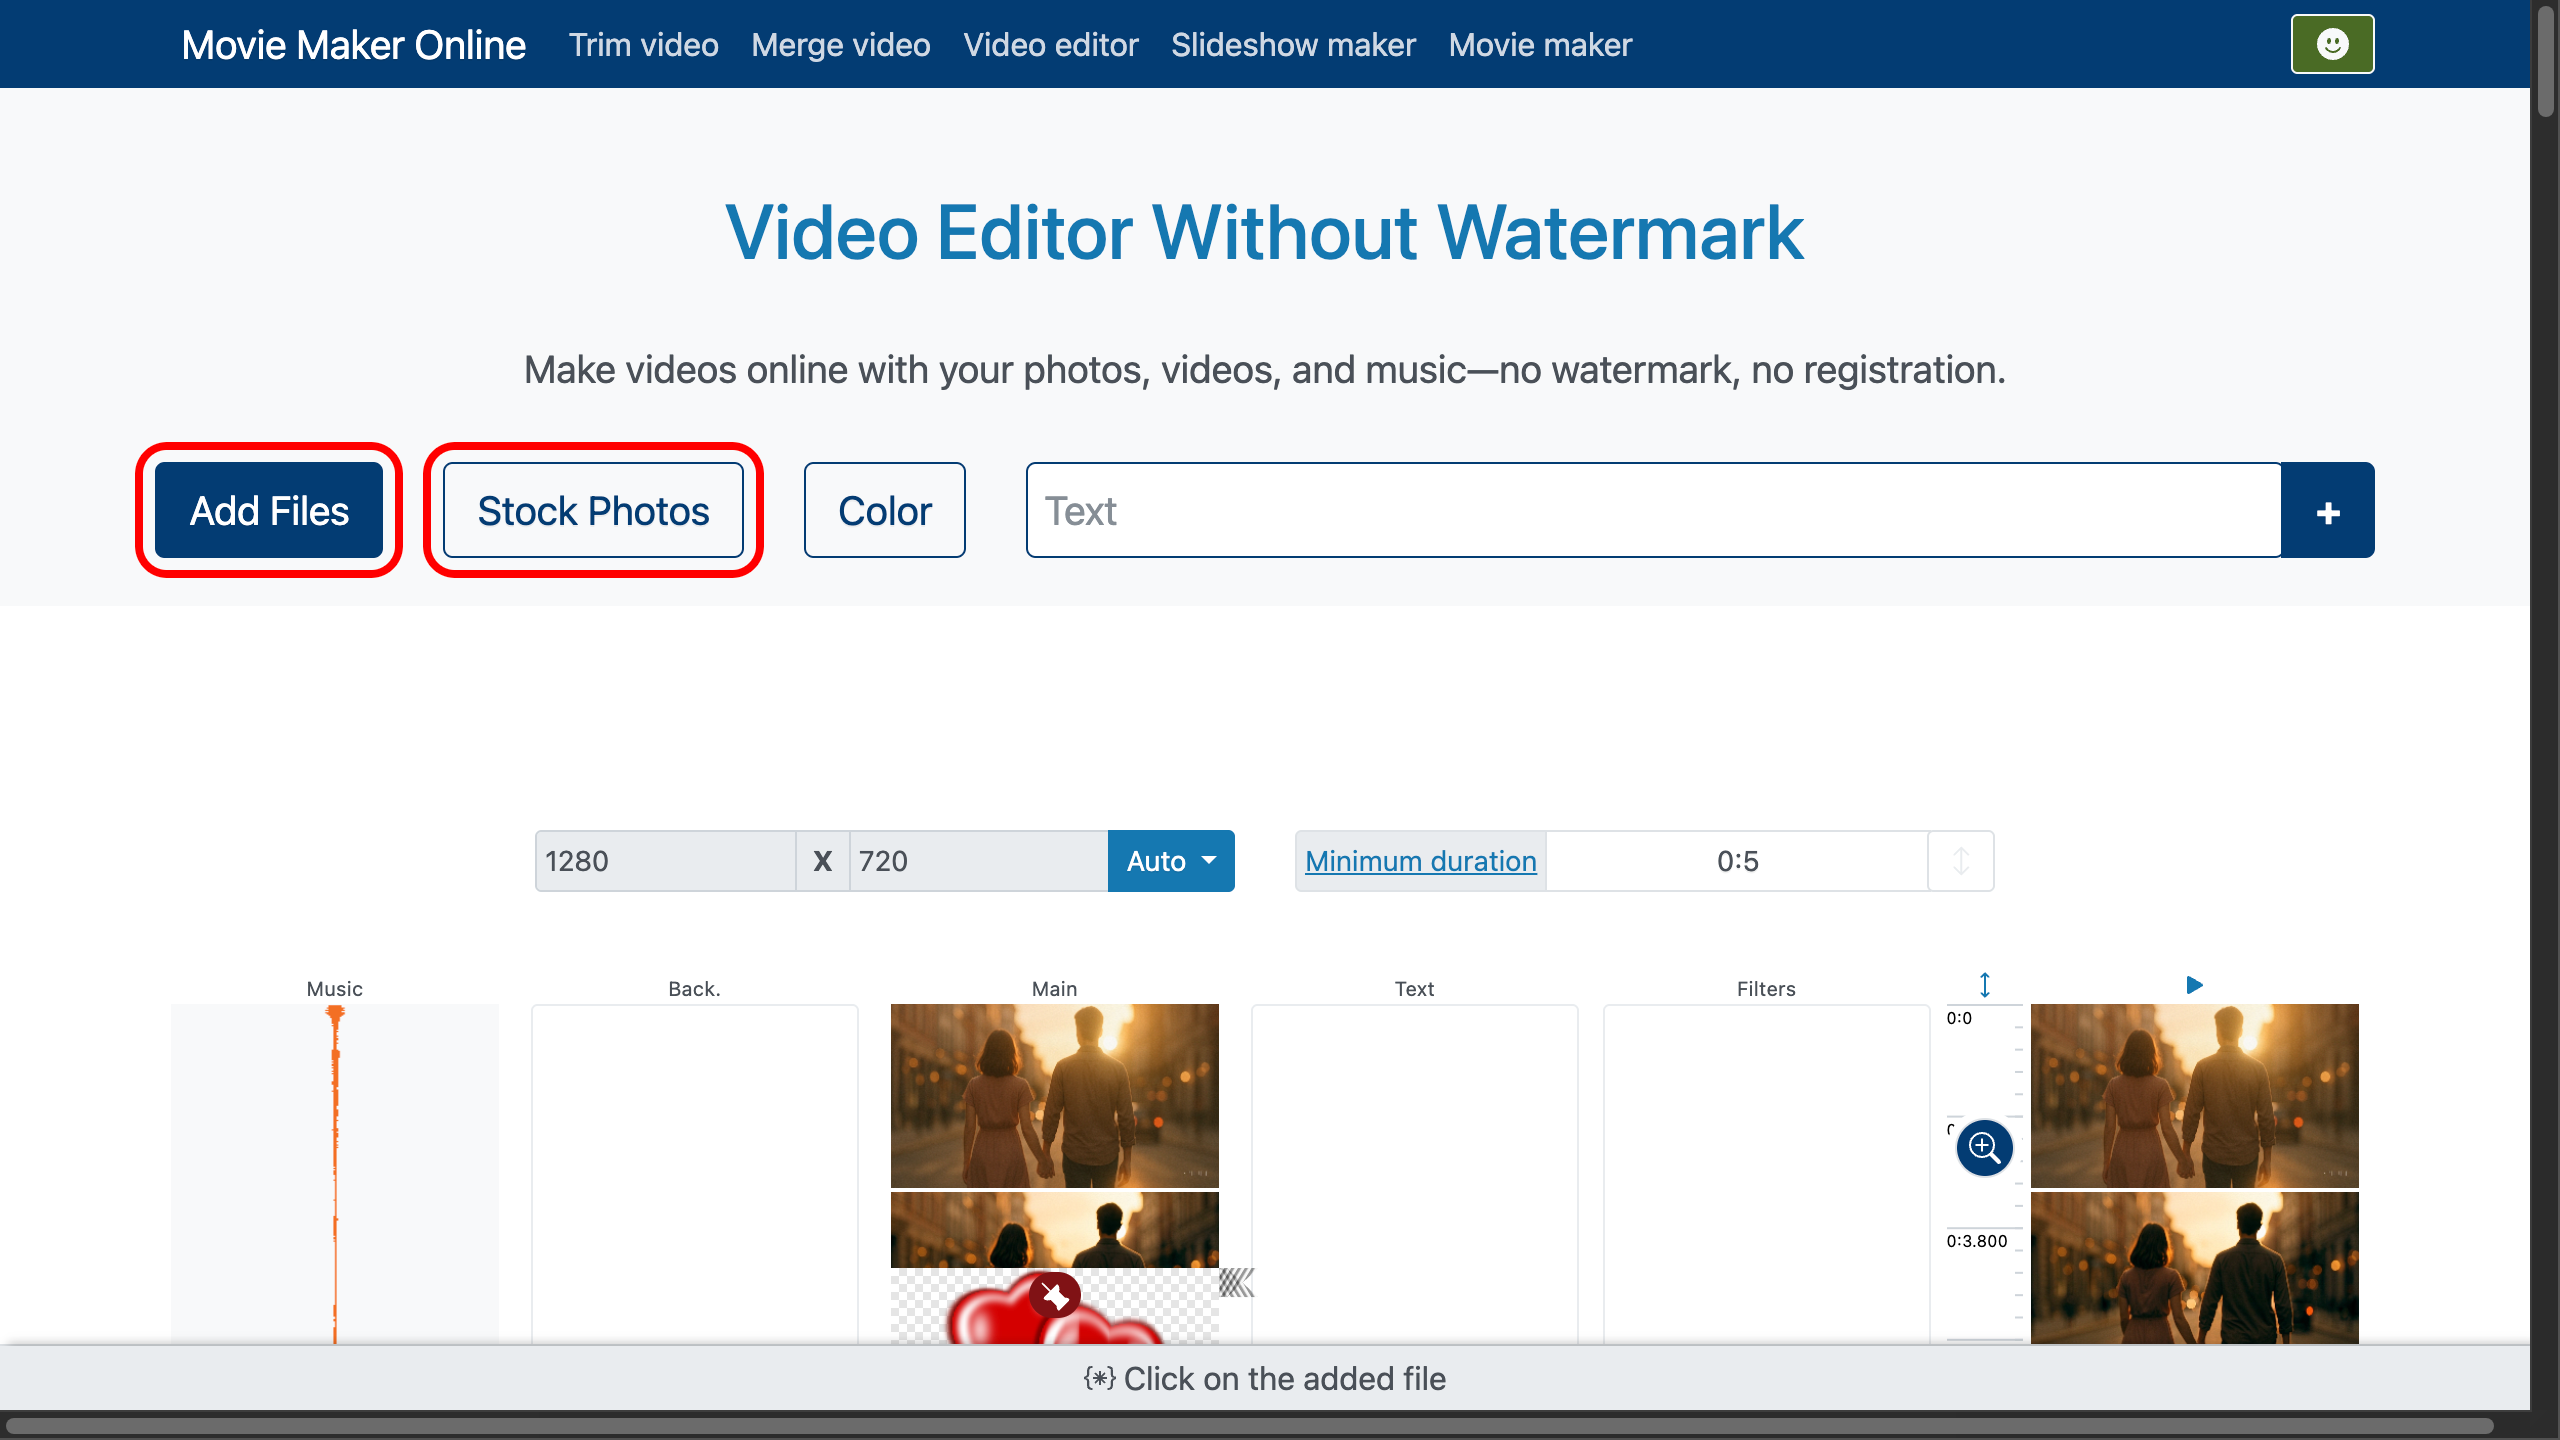Click the Add Files button

[269, 510]
